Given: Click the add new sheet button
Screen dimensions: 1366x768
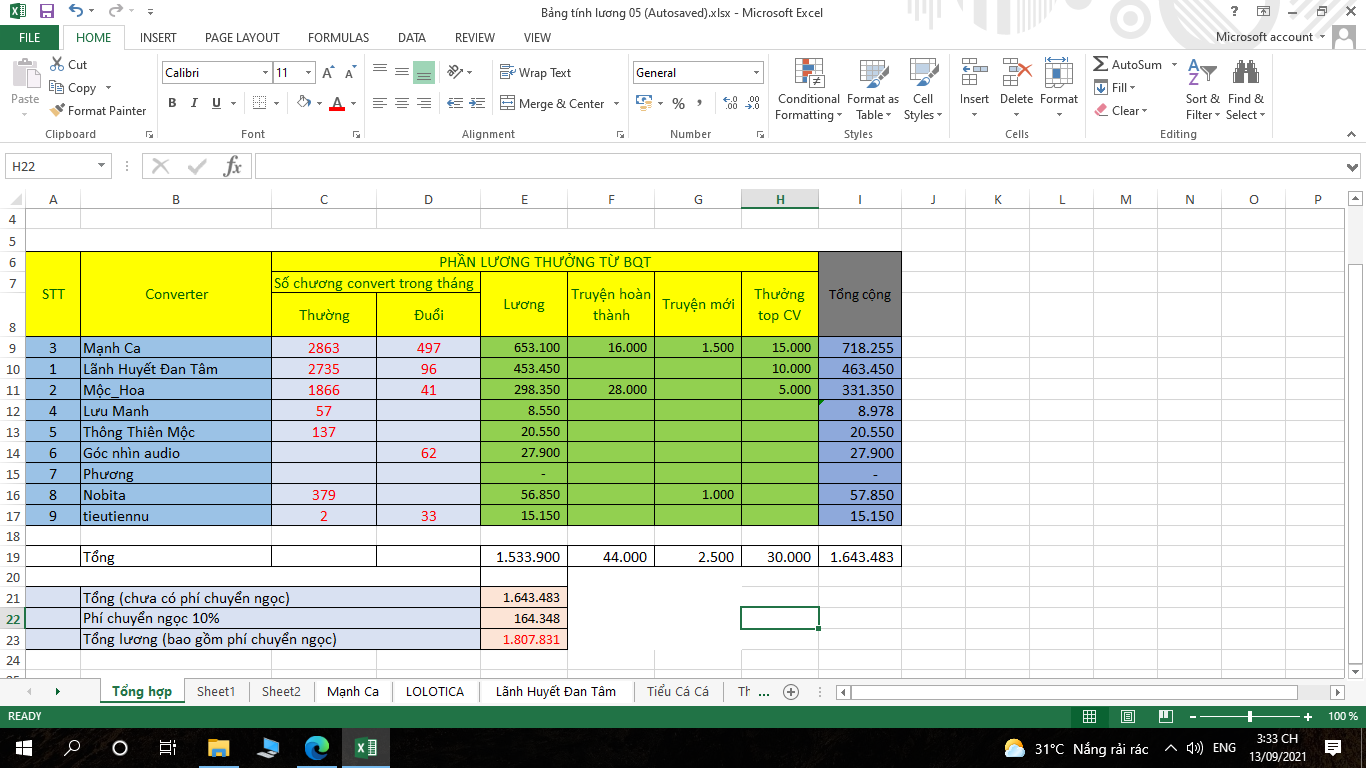Looking at the screenshot, I should pyautogui.click(x=791, y=691).
